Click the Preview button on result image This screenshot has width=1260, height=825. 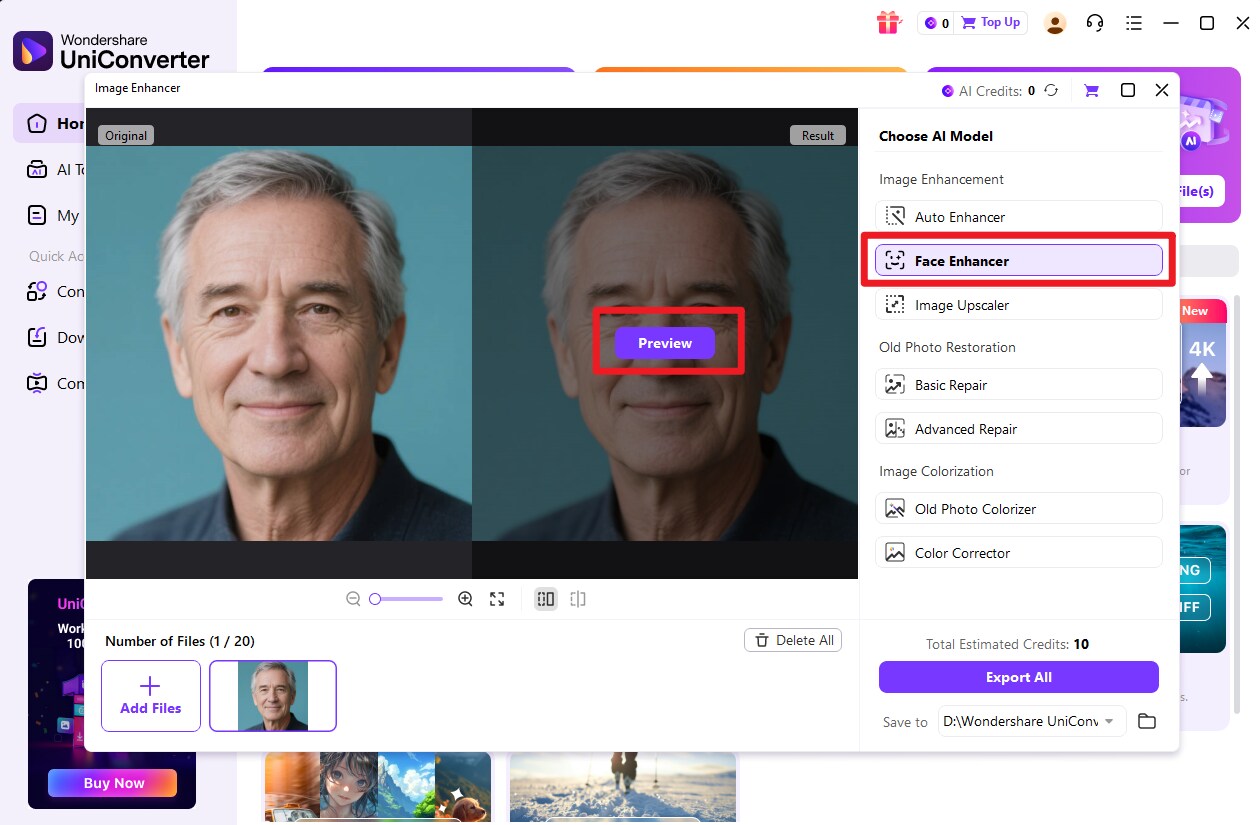tap(665, 343)
